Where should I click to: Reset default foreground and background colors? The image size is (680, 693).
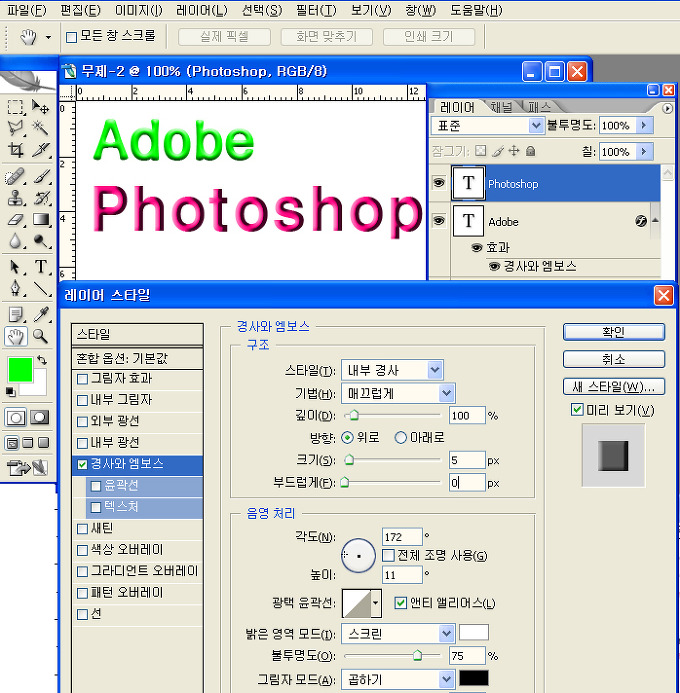point(11,392)
